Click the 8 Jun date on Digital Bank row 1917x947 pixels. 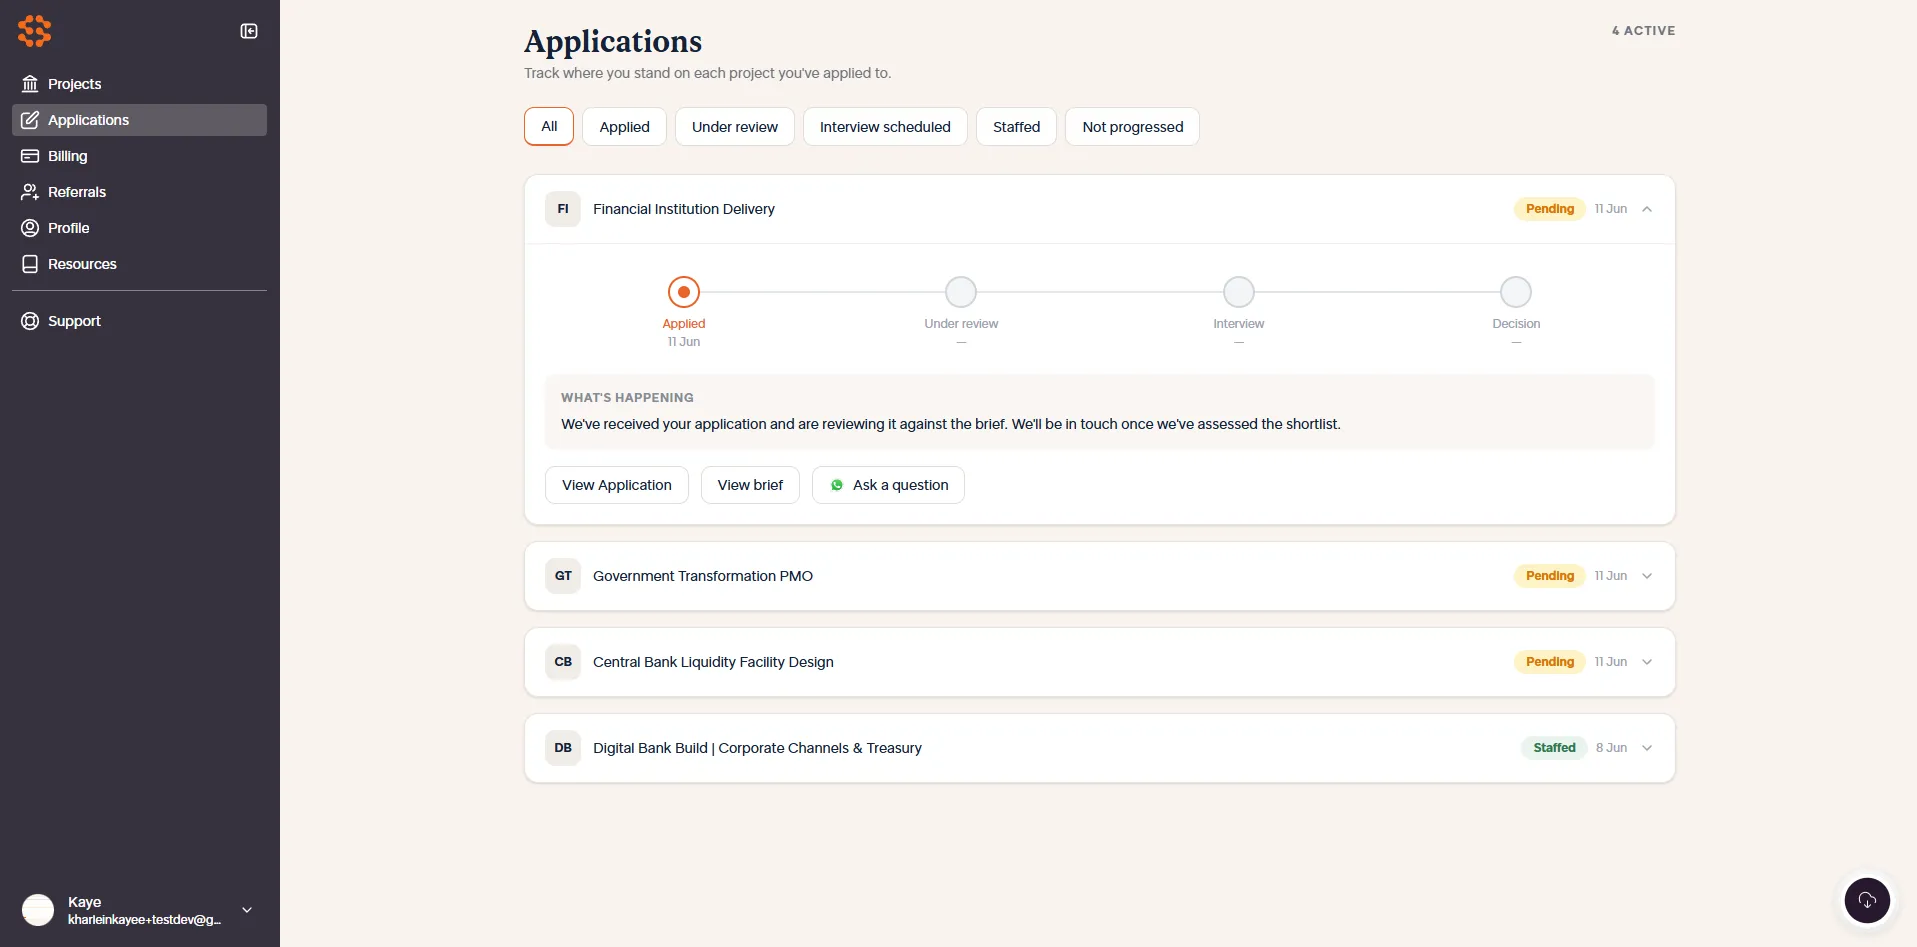click(x=1611, y=748)
